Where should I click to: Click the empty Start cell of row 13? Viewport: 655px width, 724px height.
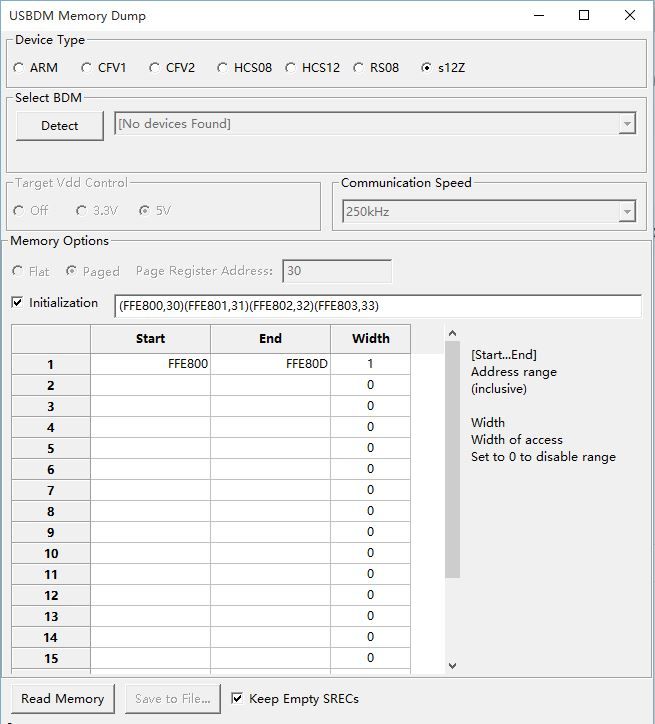tap(150, 616)
